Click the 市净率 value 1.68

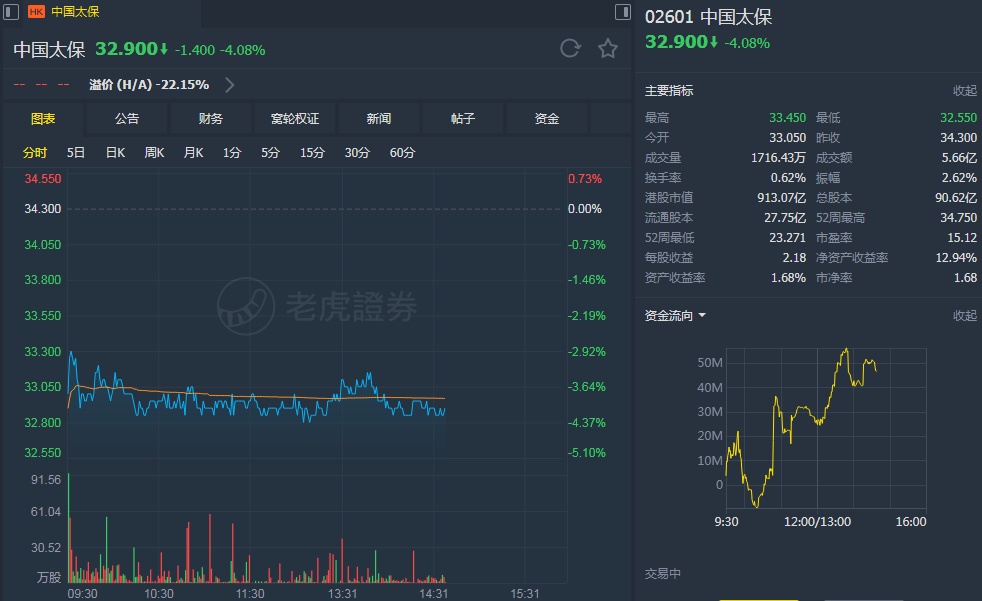click(x=965, y=278)
